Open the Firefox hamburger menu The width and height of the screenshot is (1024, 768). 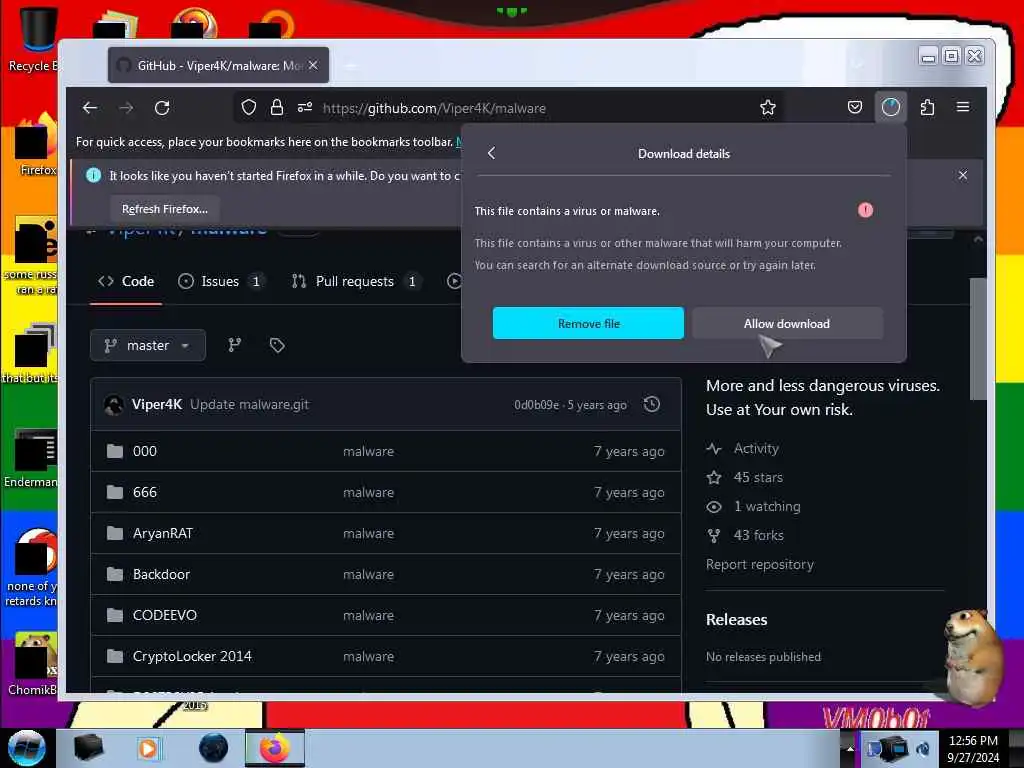coord(963,107)
